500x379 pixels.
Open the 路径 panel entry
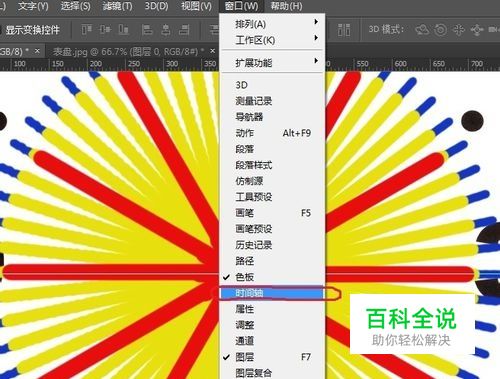tap(272, 261)
